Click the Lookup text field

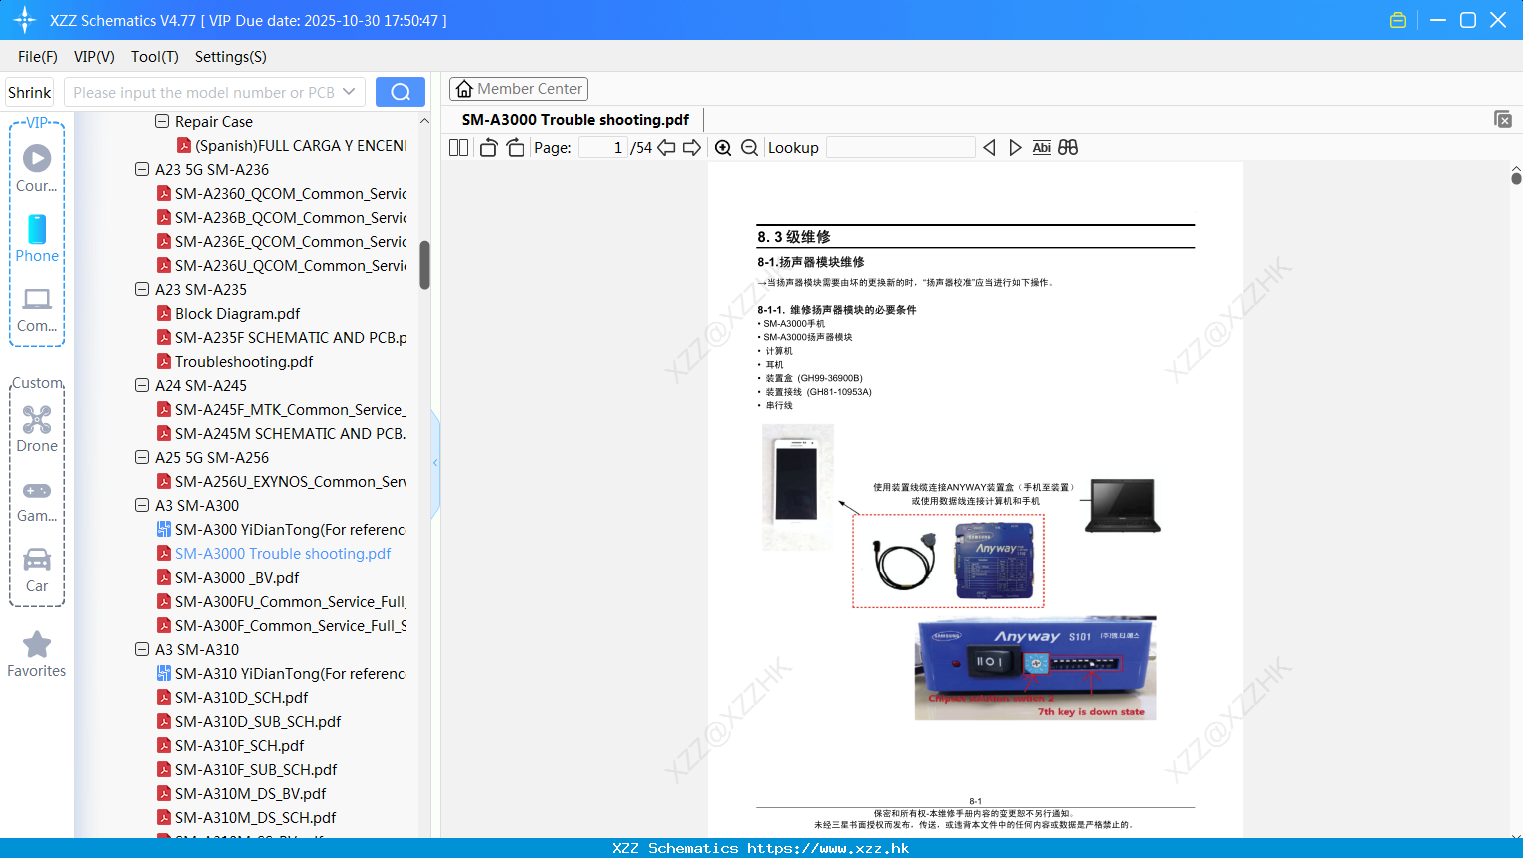point(900,148)
